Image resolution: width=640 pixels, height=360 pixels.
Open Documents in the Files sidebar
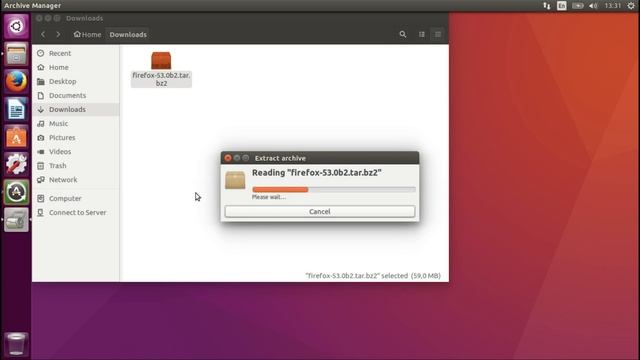coord(76,96)
